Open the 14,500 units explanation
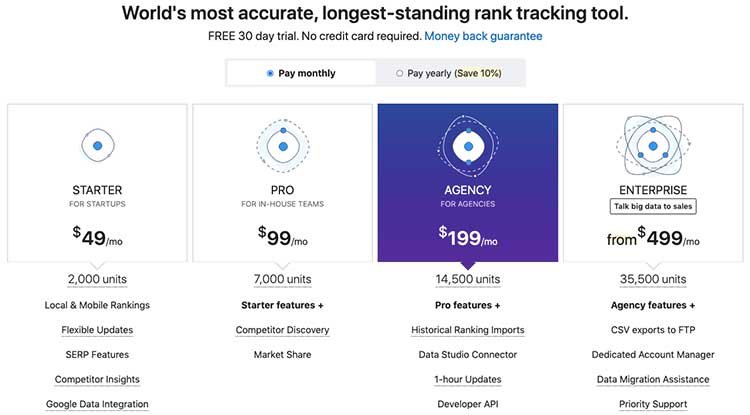 pyautogui.click(x=468, y=279)
